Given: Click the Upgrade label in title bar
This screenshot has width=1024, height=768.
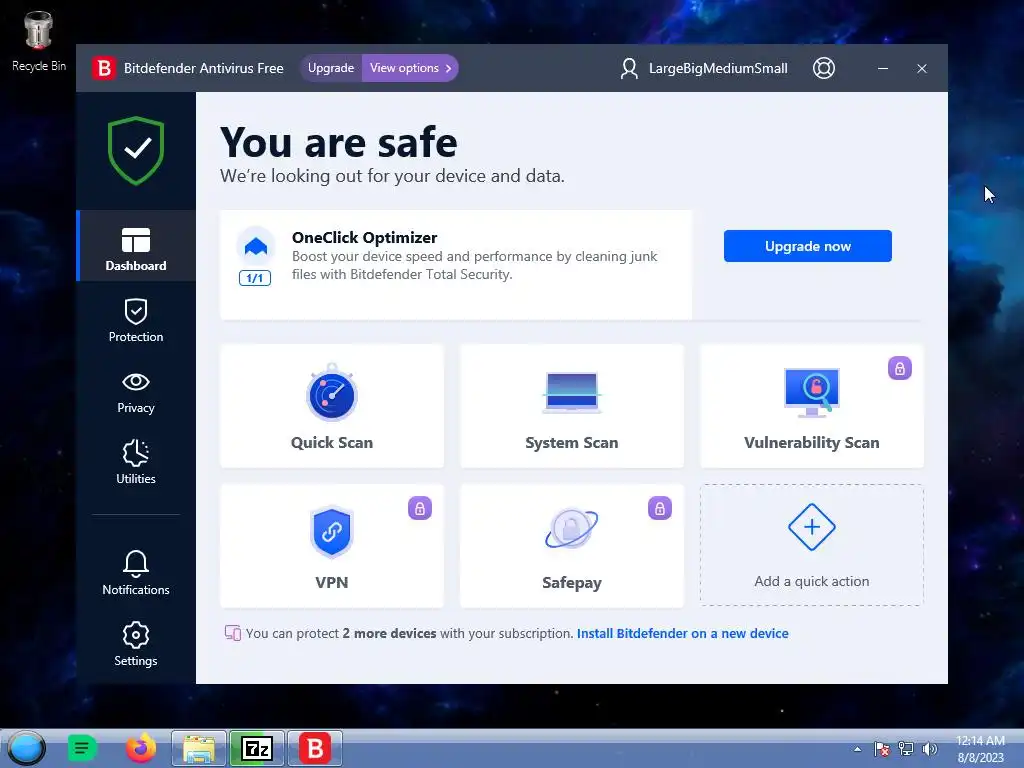Looking at the screenshot, I should click(331, 68).
